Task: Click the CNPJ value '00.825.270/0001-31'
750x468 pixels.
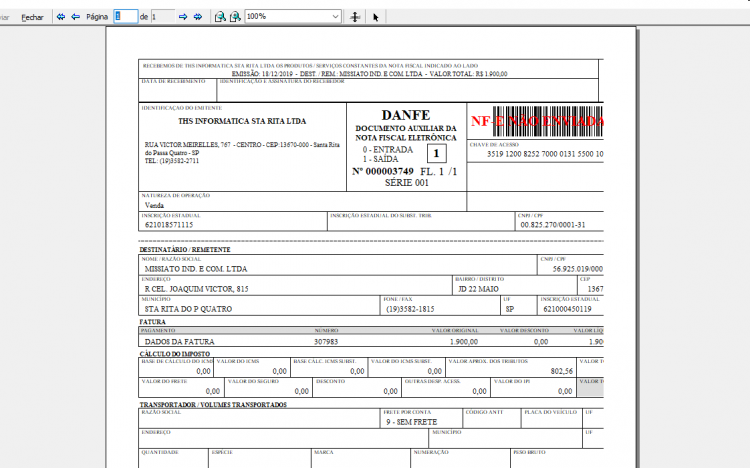Action: tap(552, 225)
